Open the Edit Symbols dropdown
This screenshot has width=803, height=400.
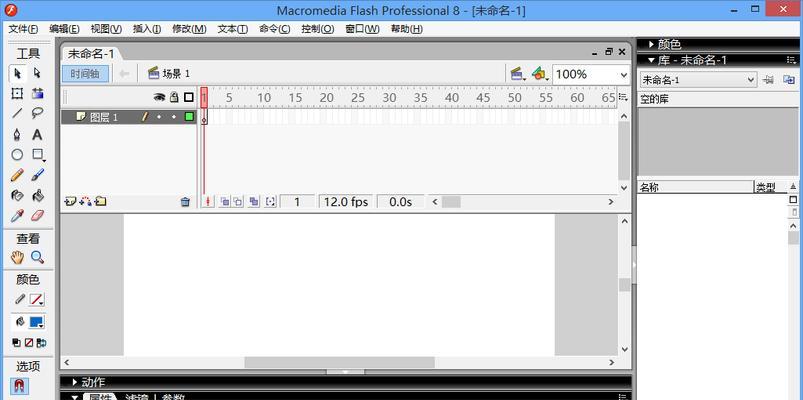(540, 74)
